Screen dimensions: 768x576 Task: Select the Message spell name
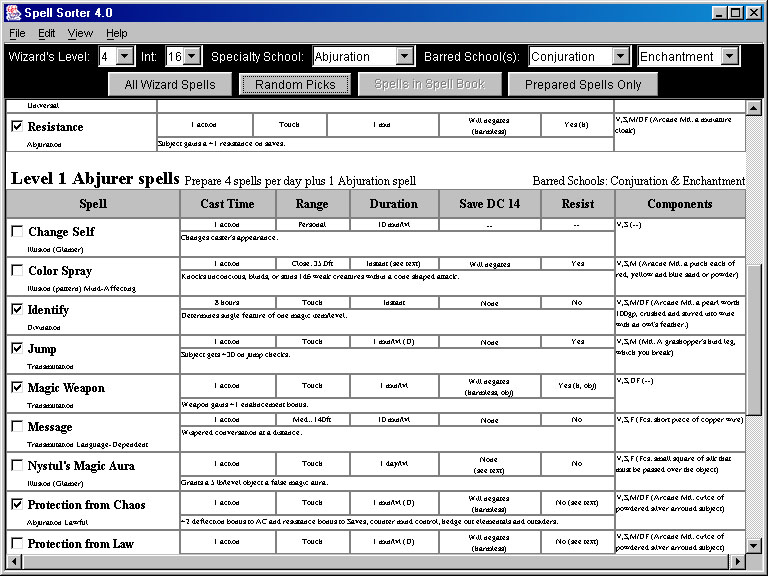tap(50, 427)
